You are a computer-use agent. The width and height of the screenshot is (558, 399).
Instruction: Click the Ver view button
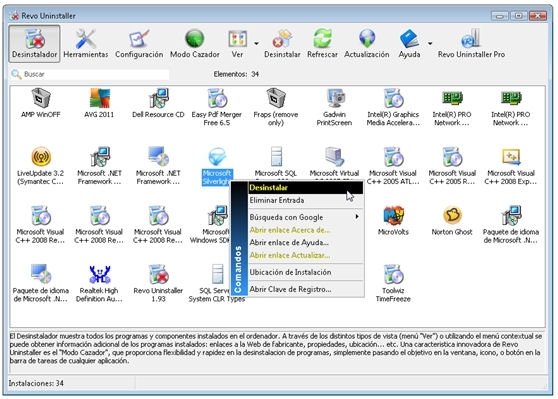238,44
